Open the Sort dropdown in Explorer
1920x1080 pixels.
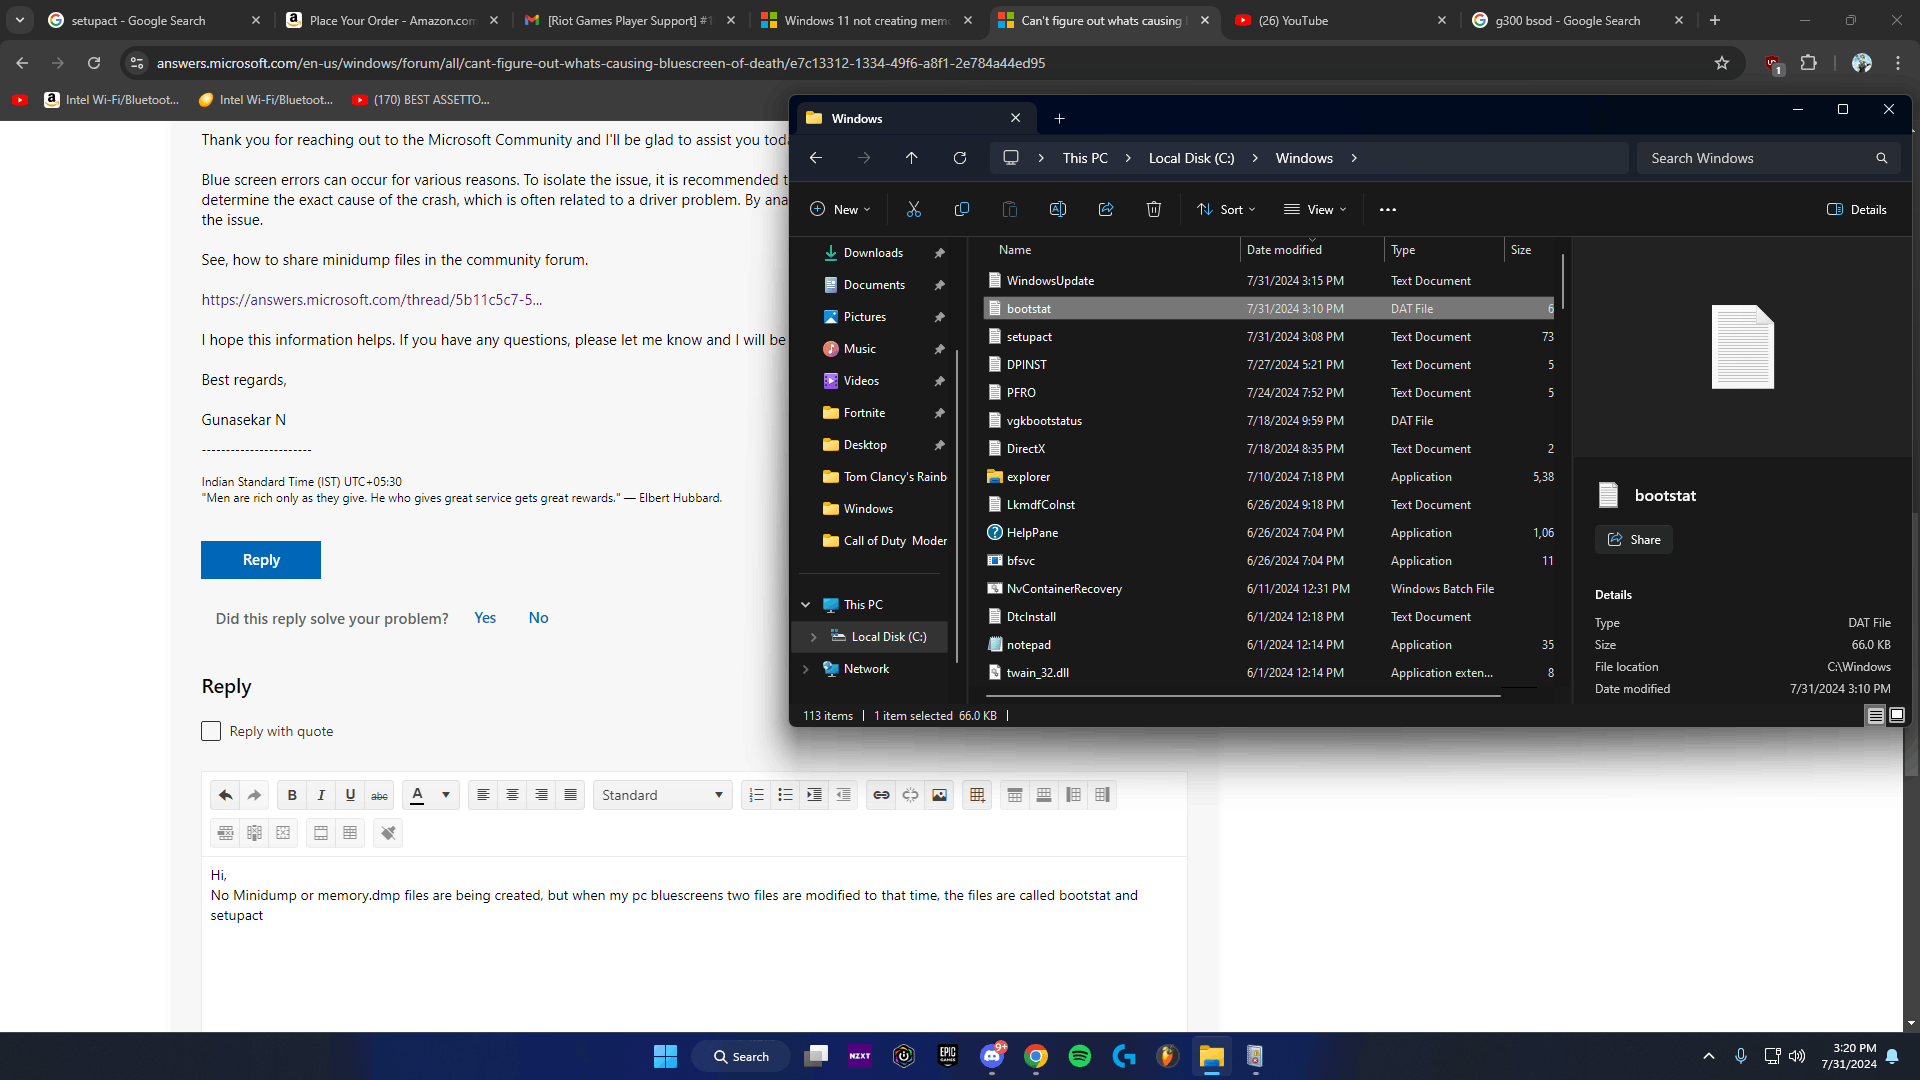pos(1226,209)
